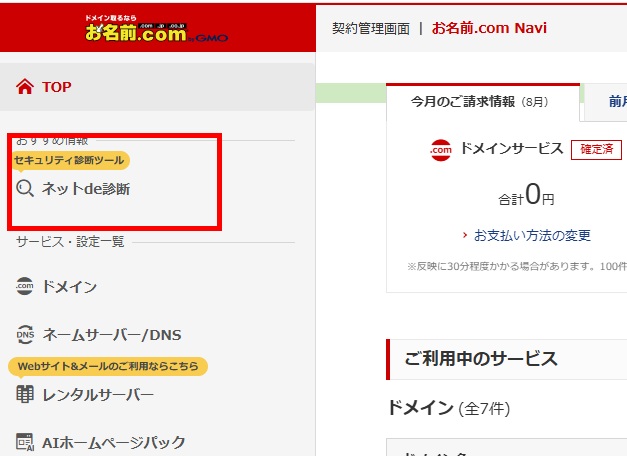The image size is (627, 456).
Task: Click the サービス・設定一覧 section label
Action: [x=70, y=242]
